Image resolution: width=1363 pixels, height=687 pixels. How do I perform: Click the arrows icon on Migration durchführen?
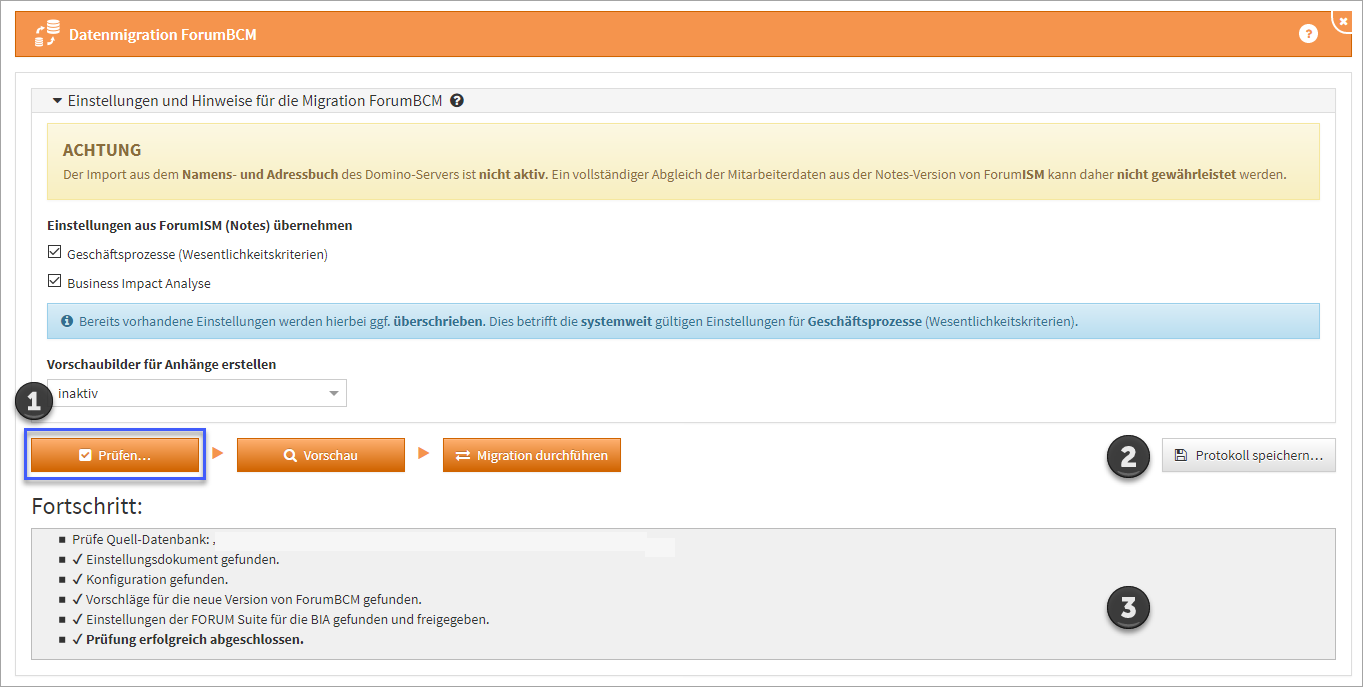click(x=463, y=456)
